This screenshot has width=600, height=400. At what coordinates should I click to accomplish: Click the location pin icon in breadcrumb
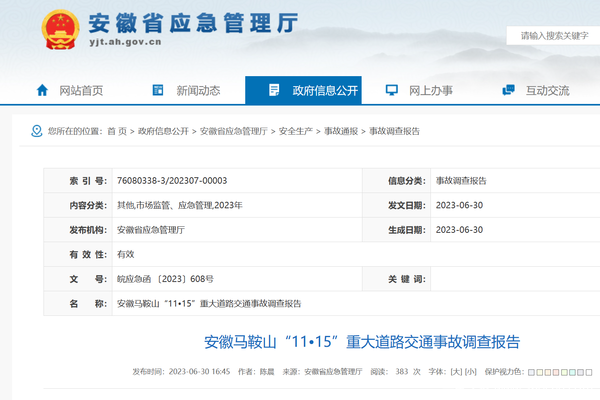37,131
